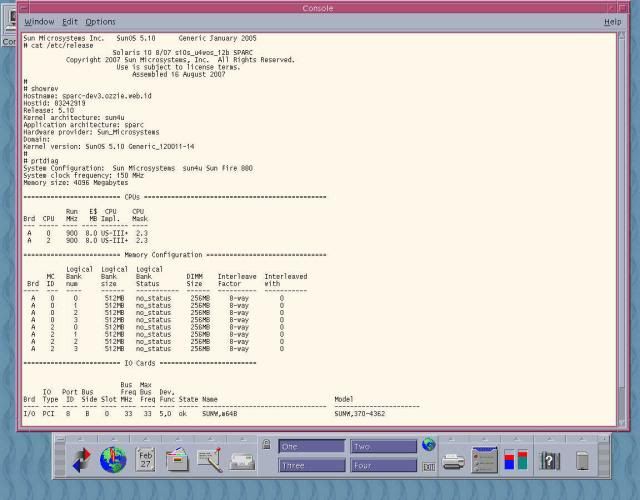Screen dimensions: 640x500
Task: Click 'Memory size: 4096 Megabytes' text
Action: [76, 182]
